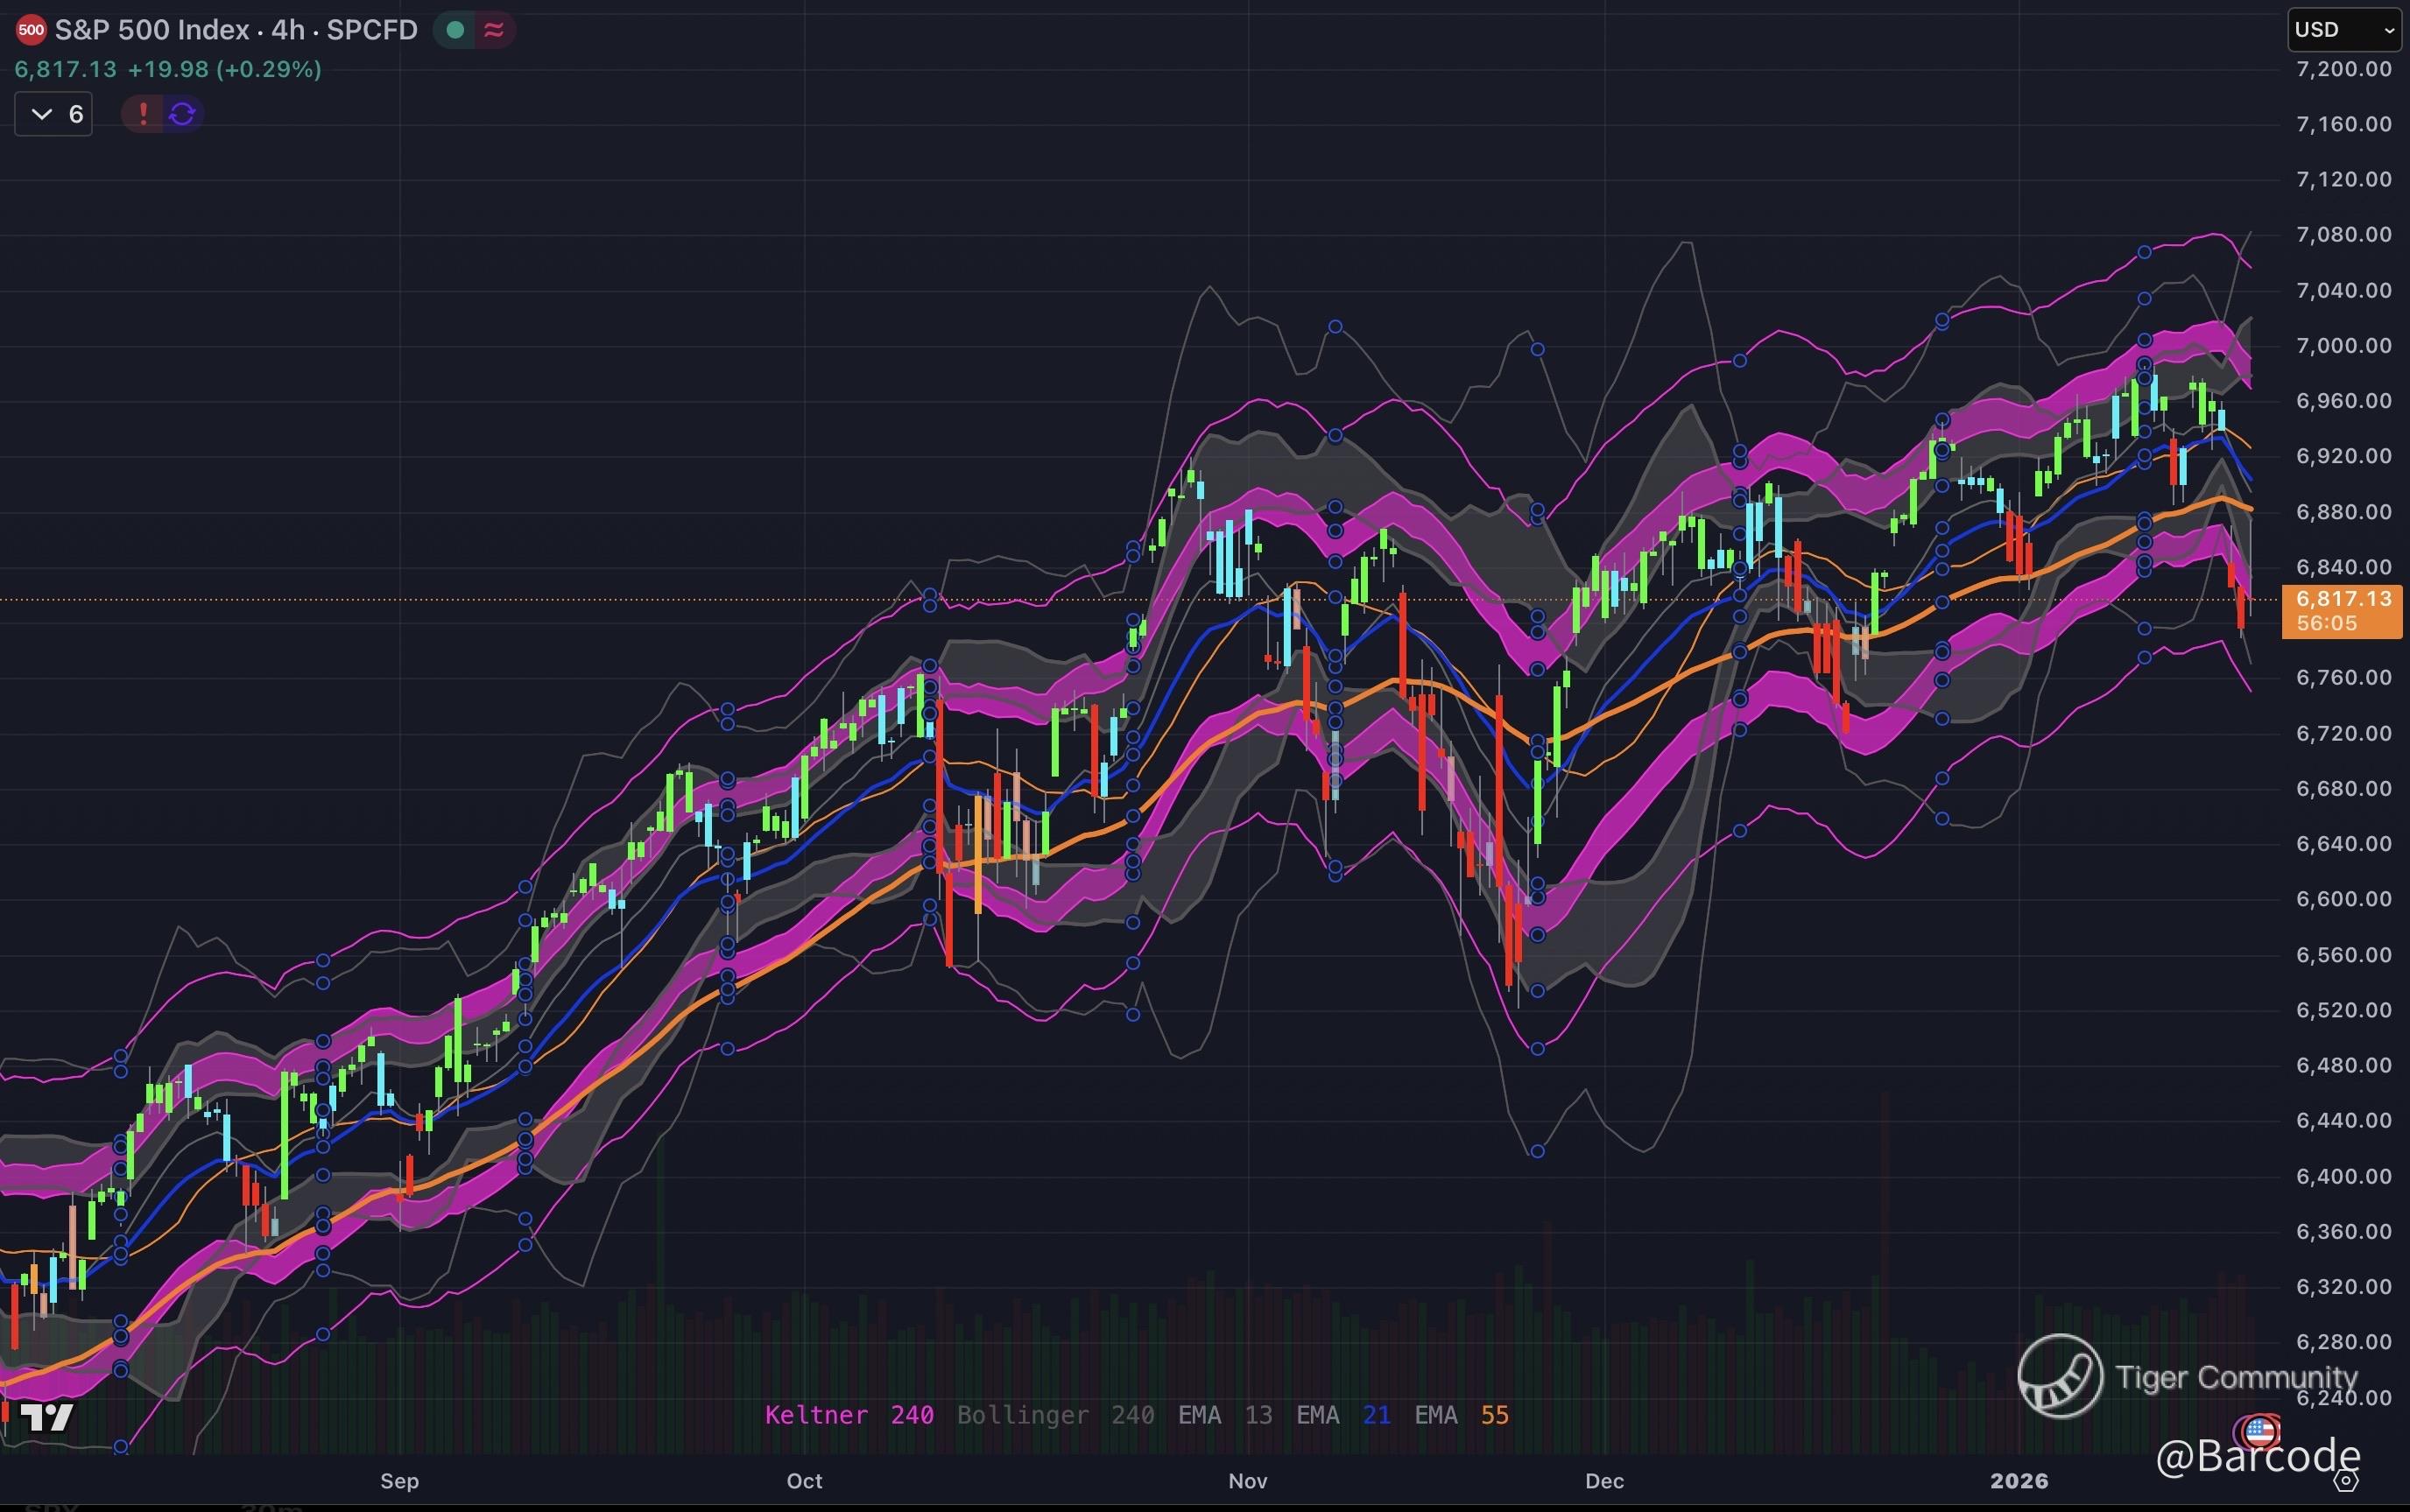Image resolution: width=2410 pixels, height=1512 pixels.
Task: Toggle the Keltner 240 indicator label
Action: (848, 1415)
